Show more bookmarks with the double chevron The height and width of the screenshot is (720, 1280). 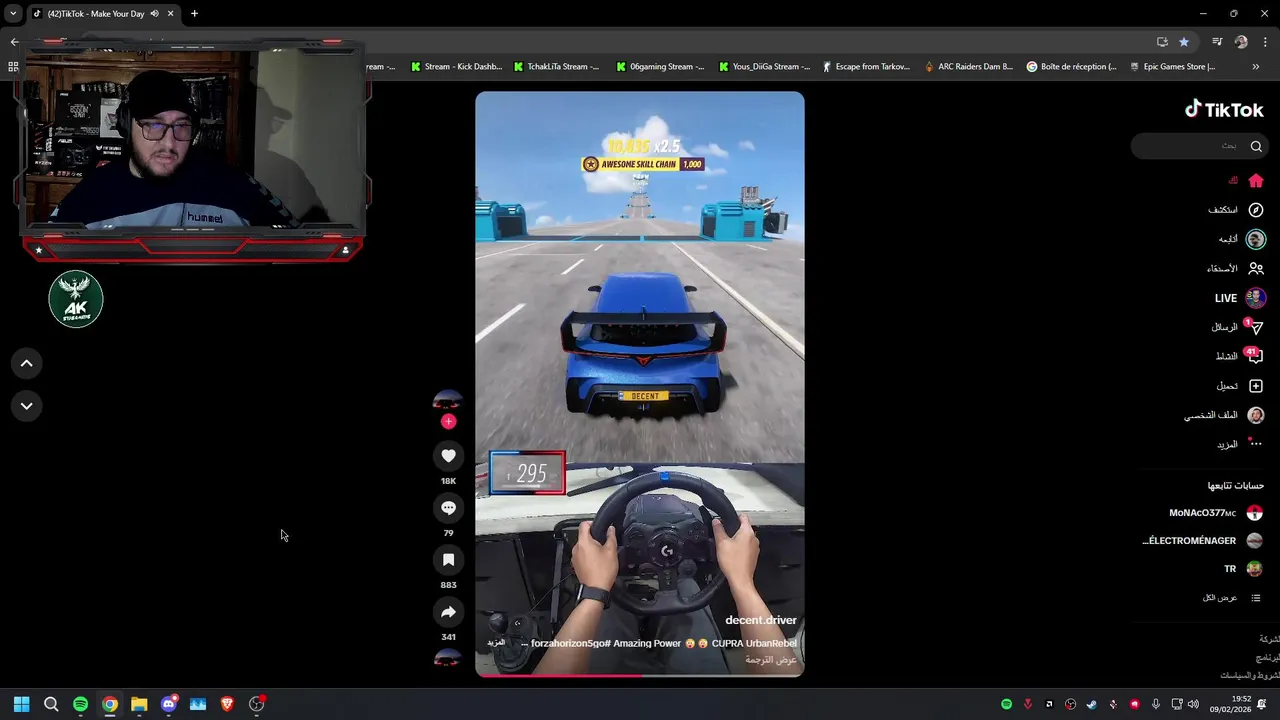coord(1255,67)
